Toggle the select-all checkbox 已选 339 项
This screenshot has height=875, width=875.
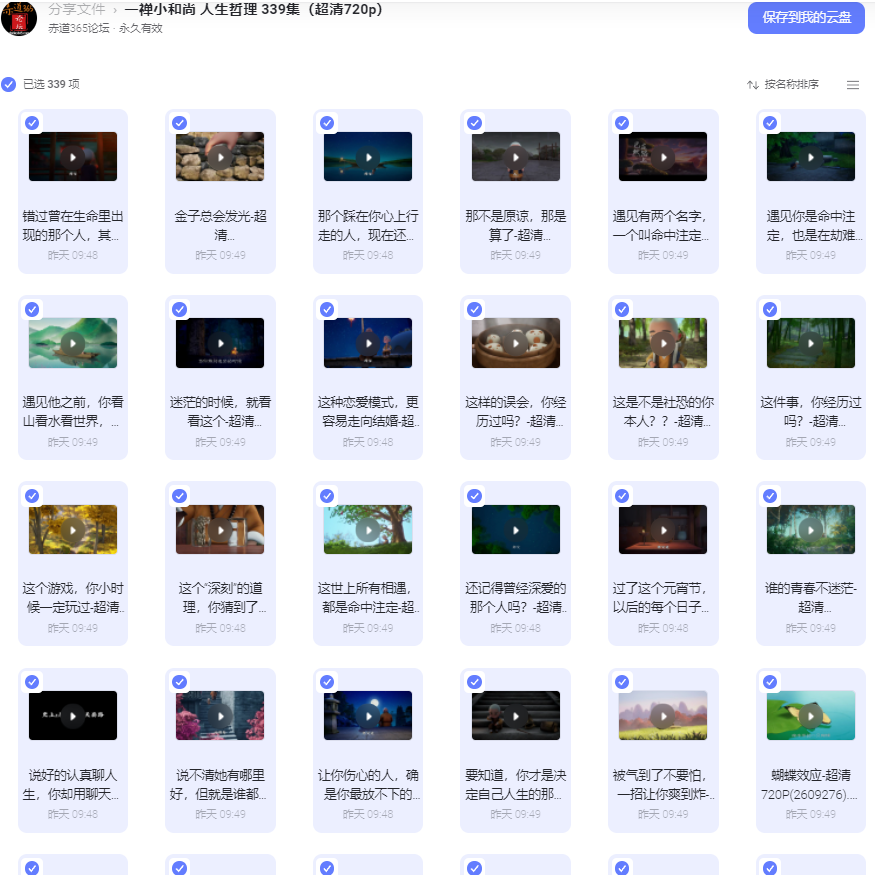click(x=8, y=84)
